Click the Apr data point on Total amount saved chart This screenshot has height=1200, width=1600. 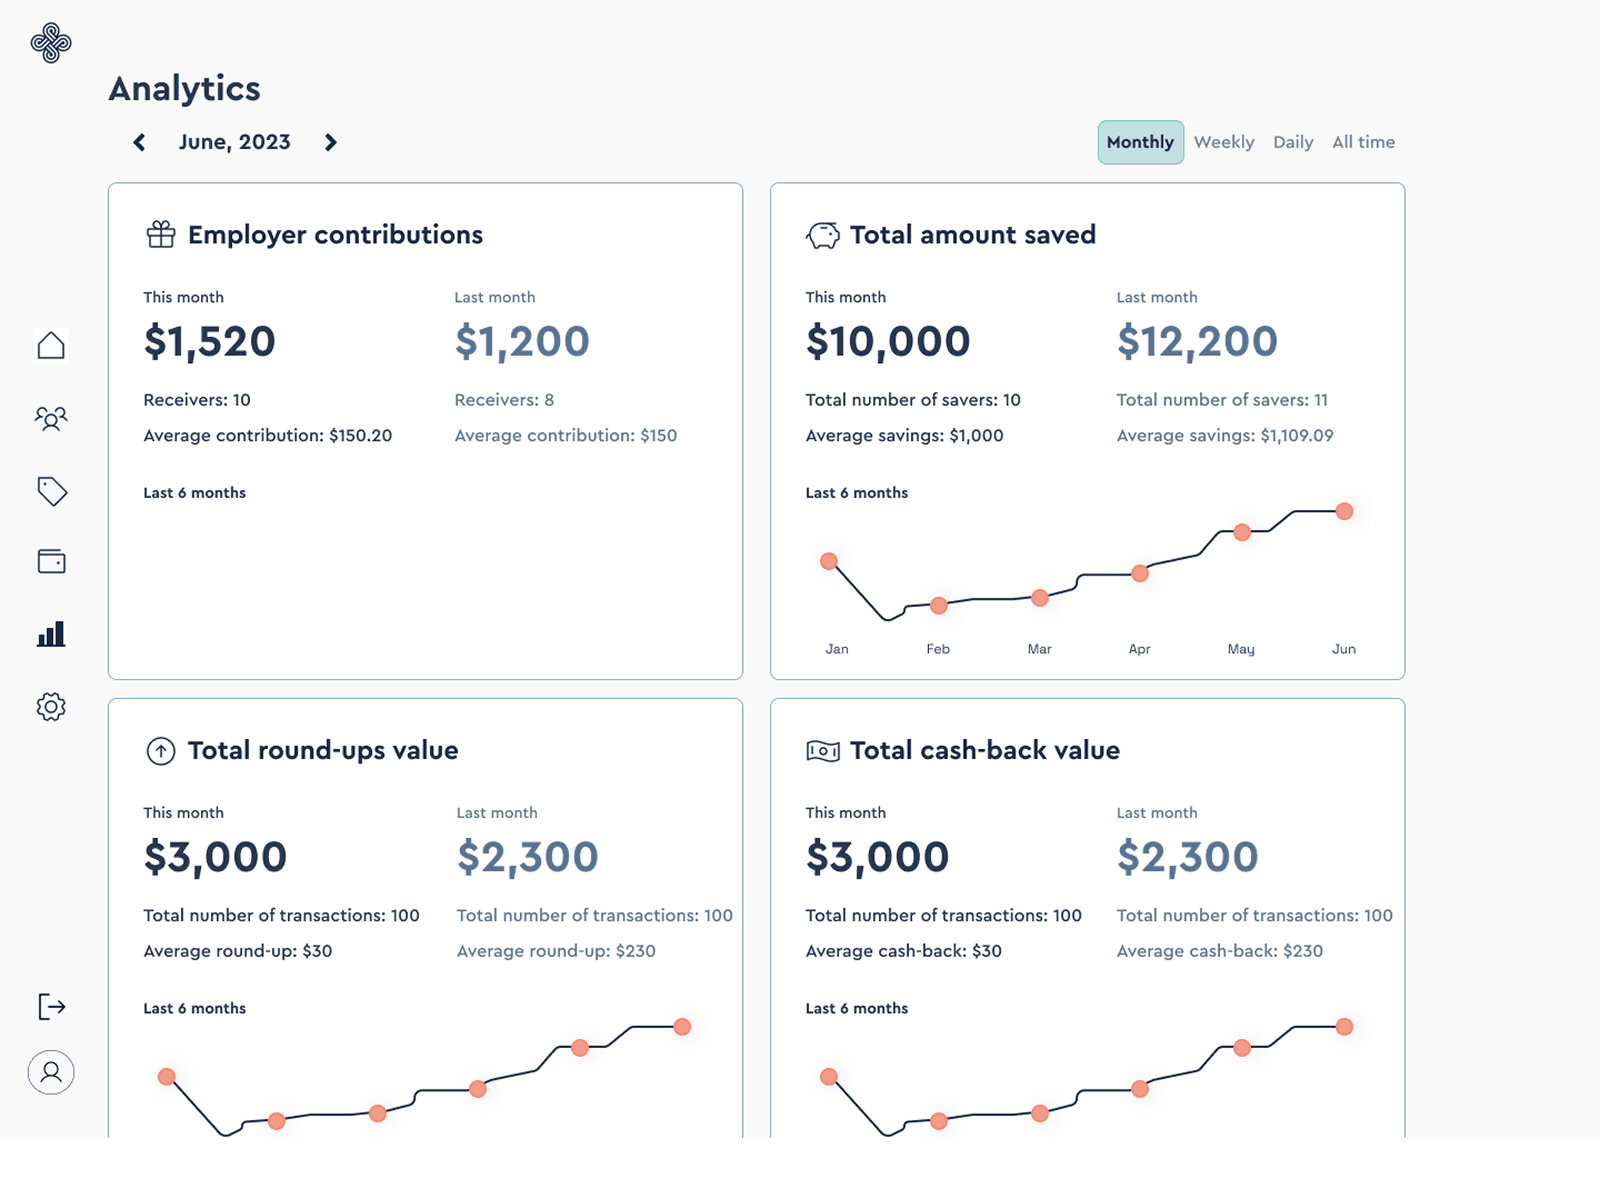[x=1140, y=573]
